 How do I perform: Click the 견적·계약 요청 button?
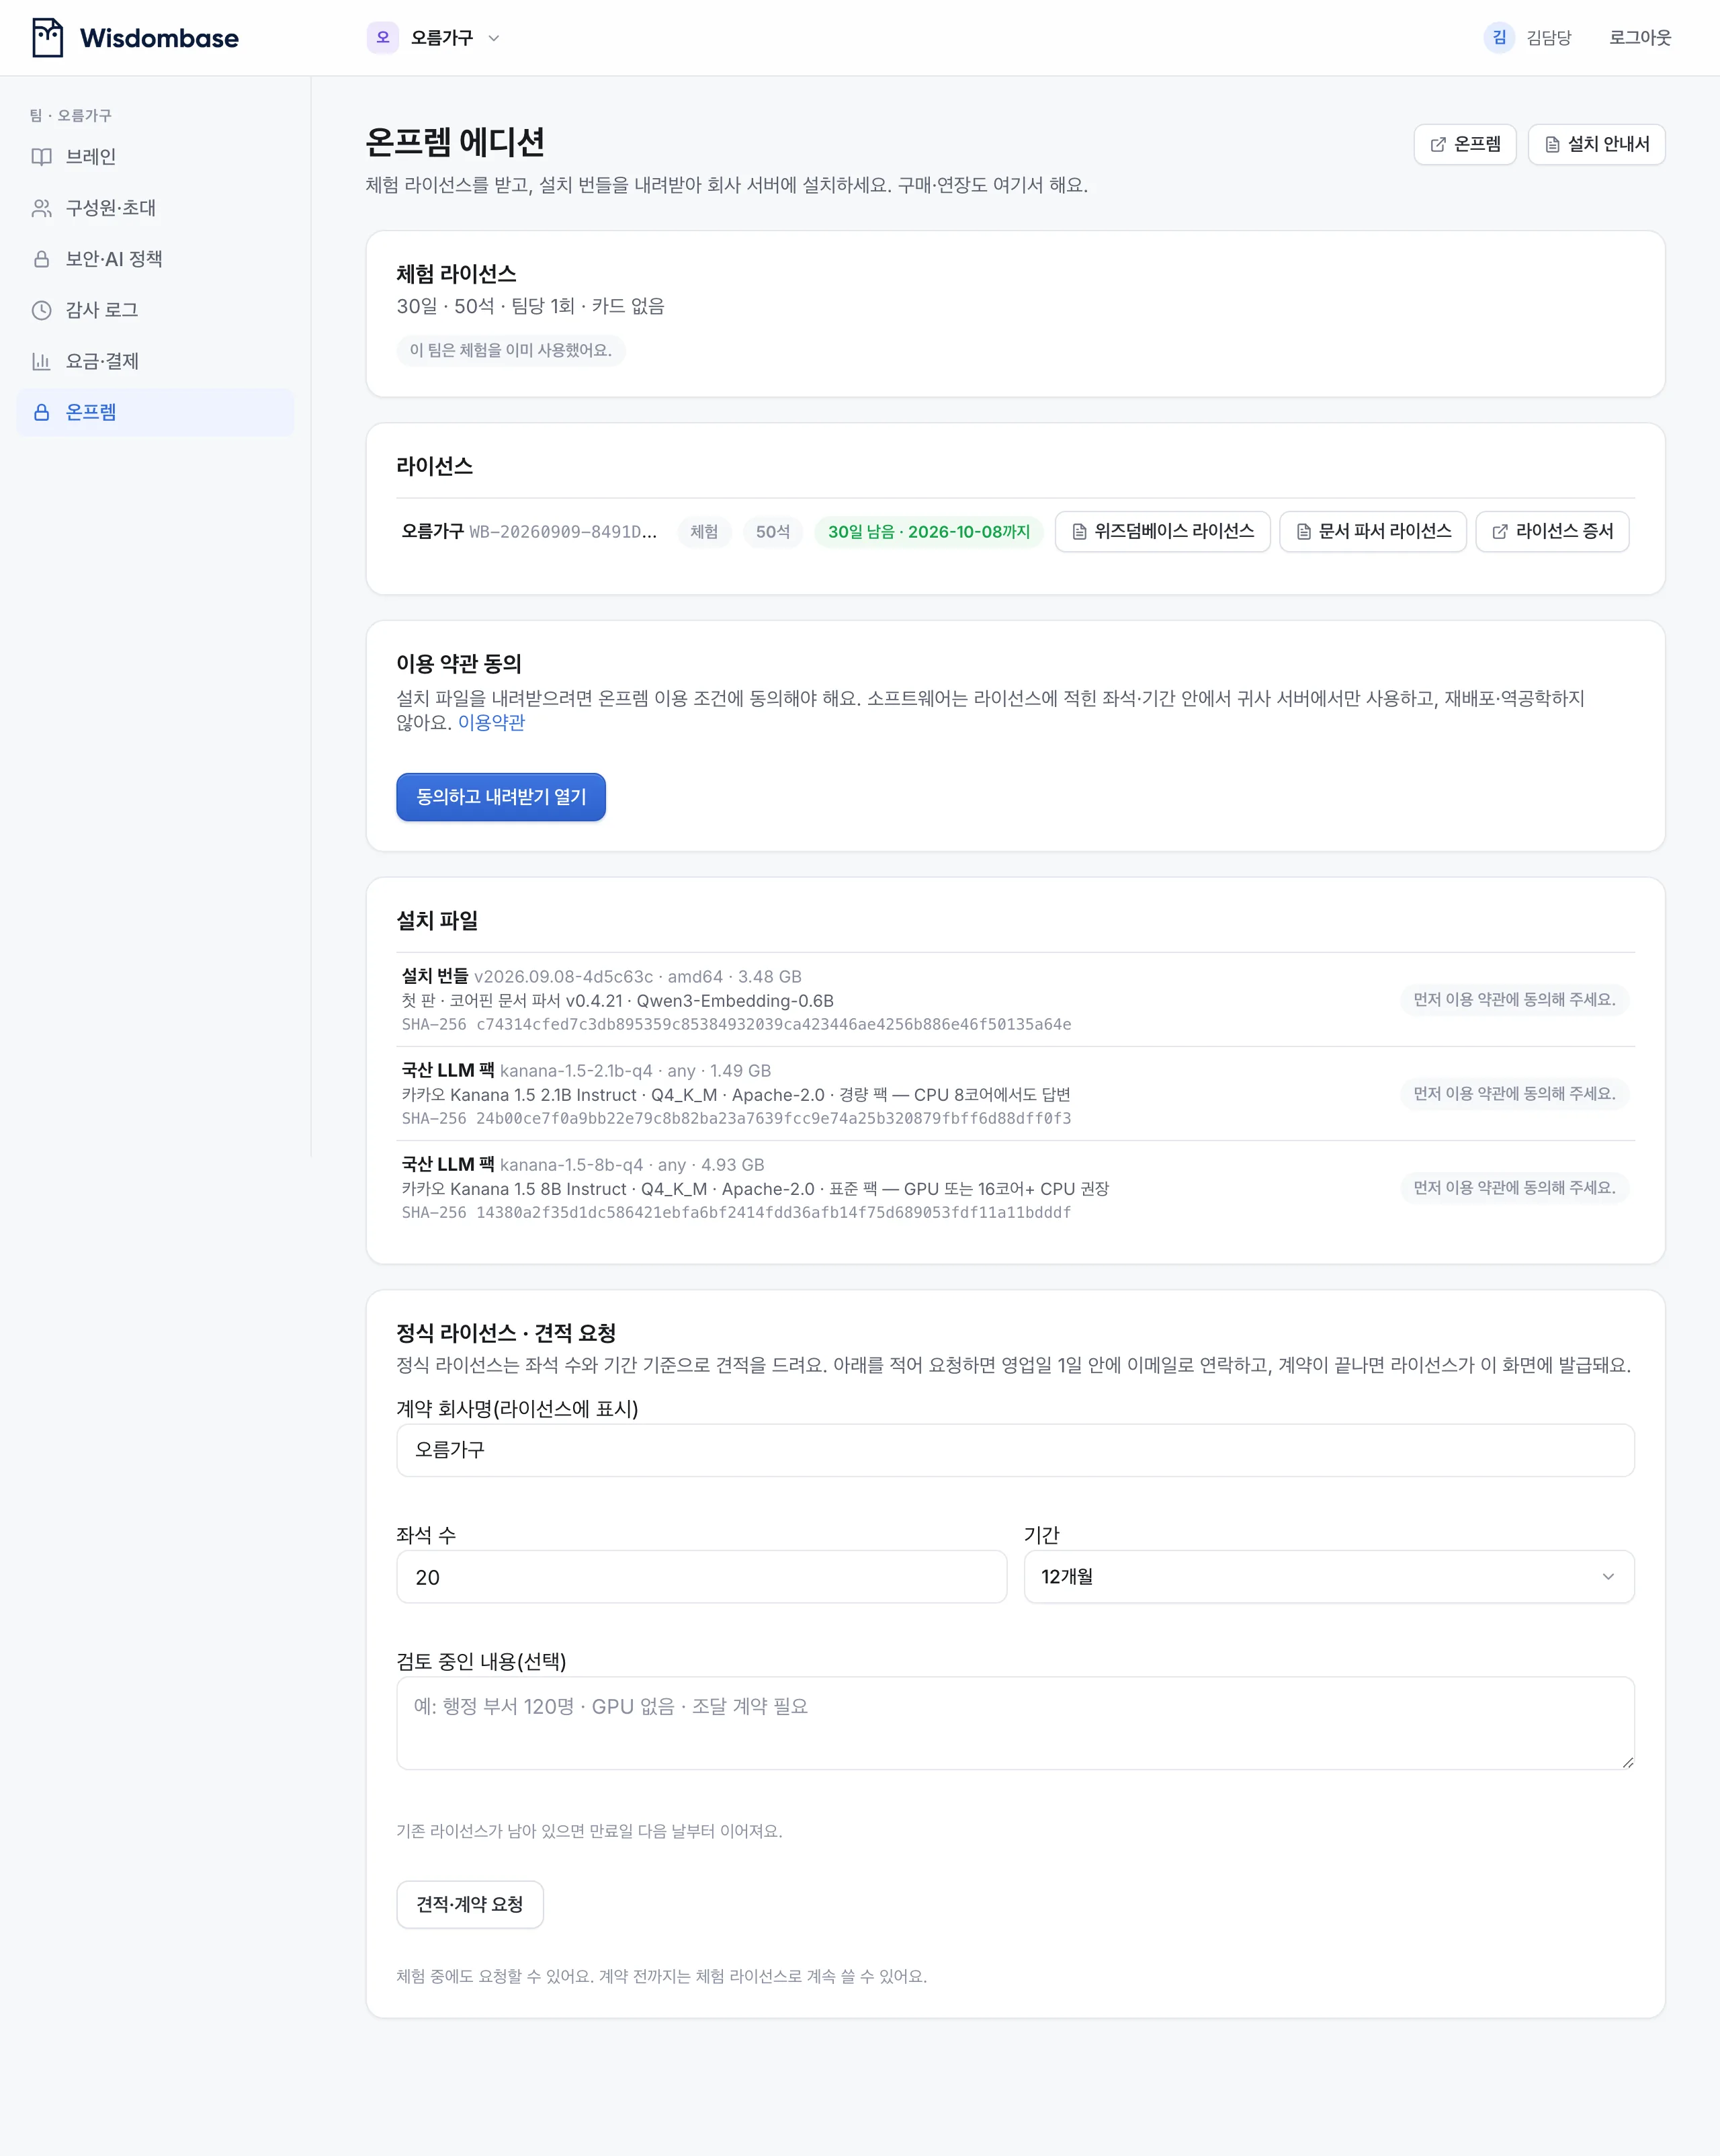pyautogui.click(x=470, y=1904)
